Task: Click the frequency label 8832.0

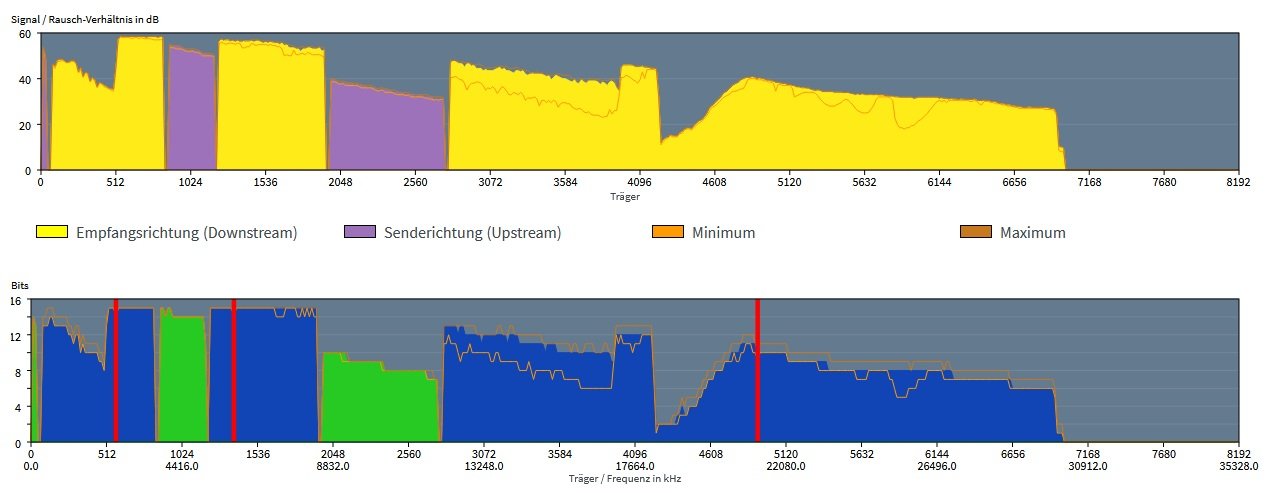Action: [x=332, y=465]
